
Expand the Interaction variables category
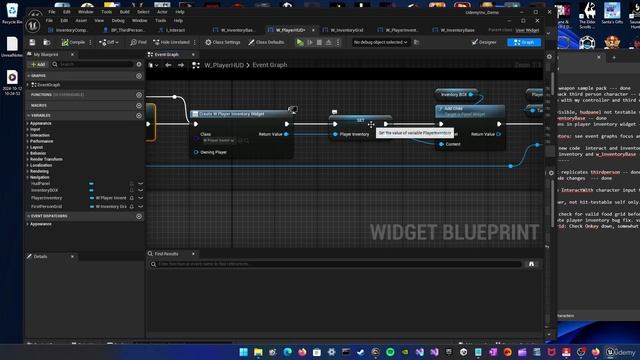28,135
